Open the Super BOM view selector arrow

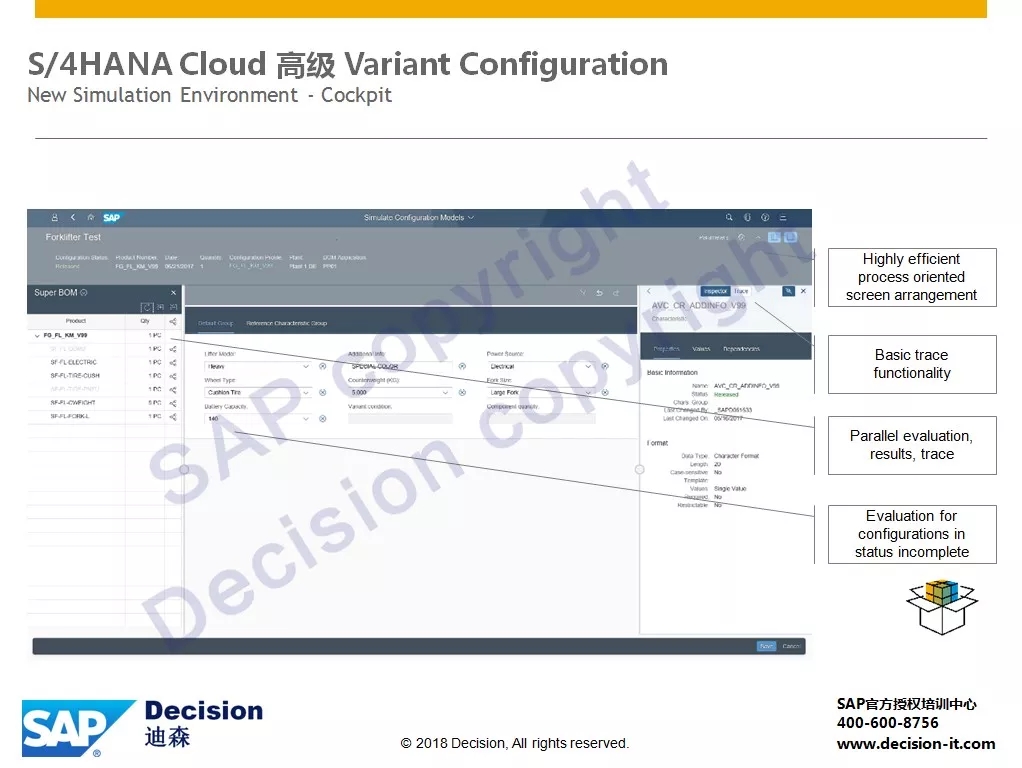(83, 293)
